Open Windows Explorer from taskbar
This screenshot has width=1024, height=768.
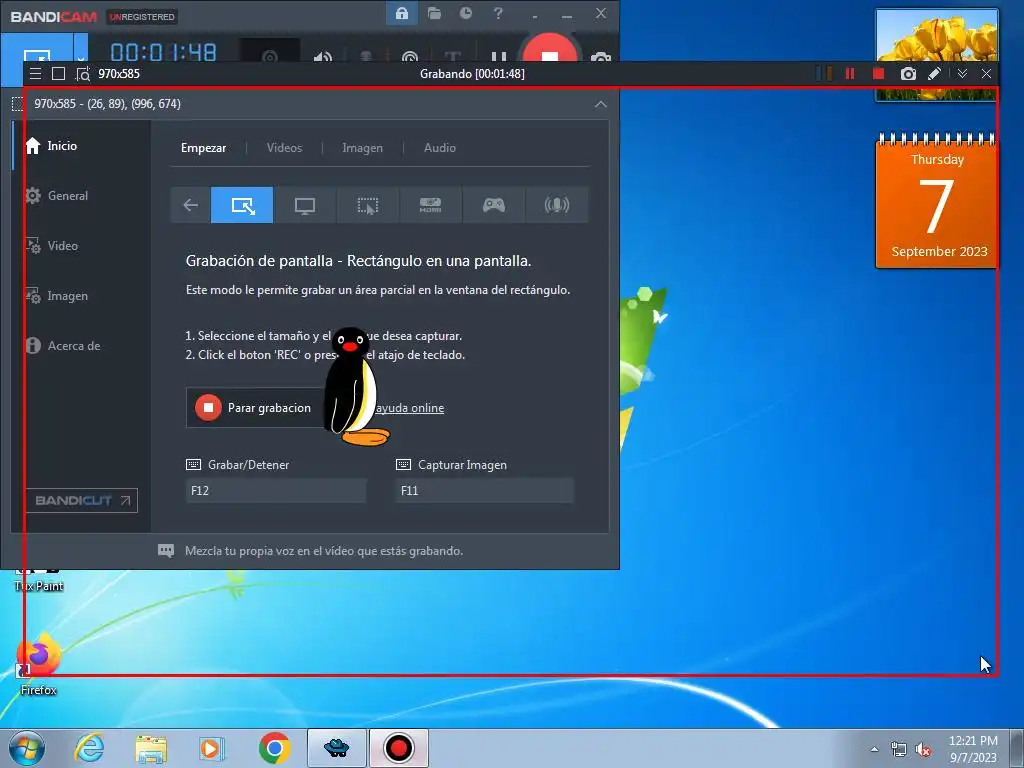pyautogui.click(x=151, y=748)
